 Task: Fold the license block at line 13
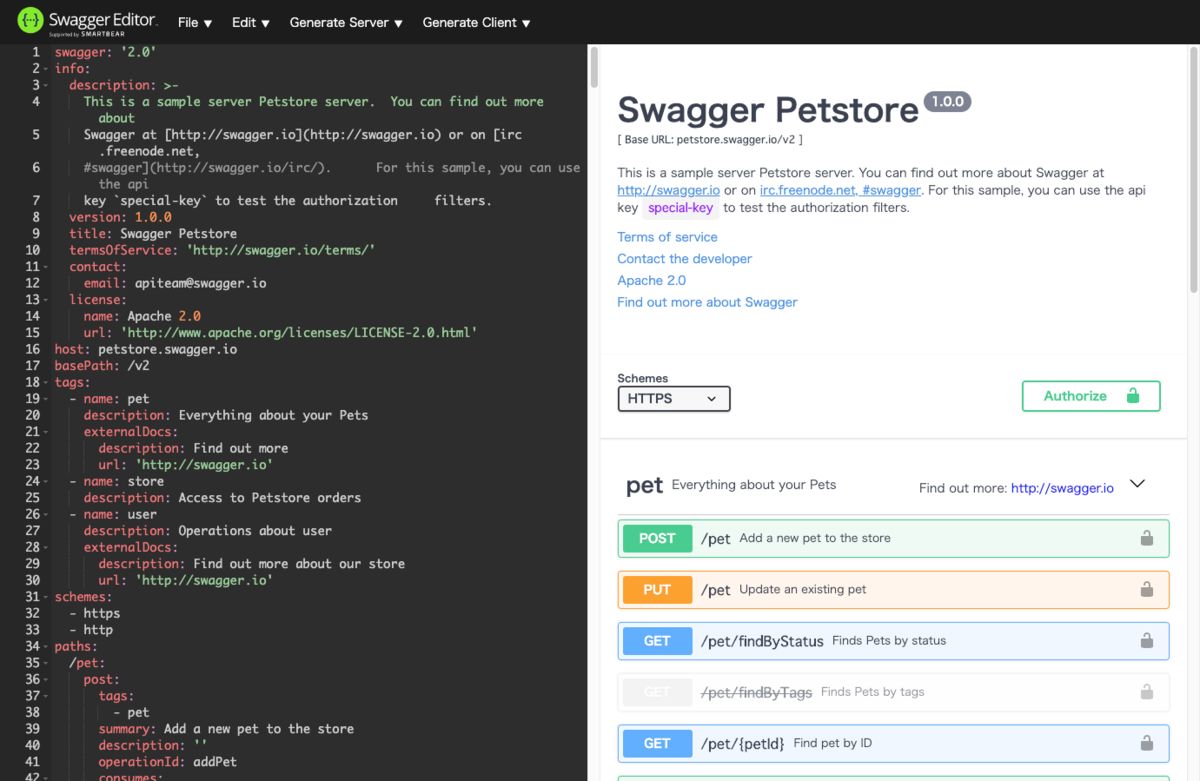pos(46,300)
